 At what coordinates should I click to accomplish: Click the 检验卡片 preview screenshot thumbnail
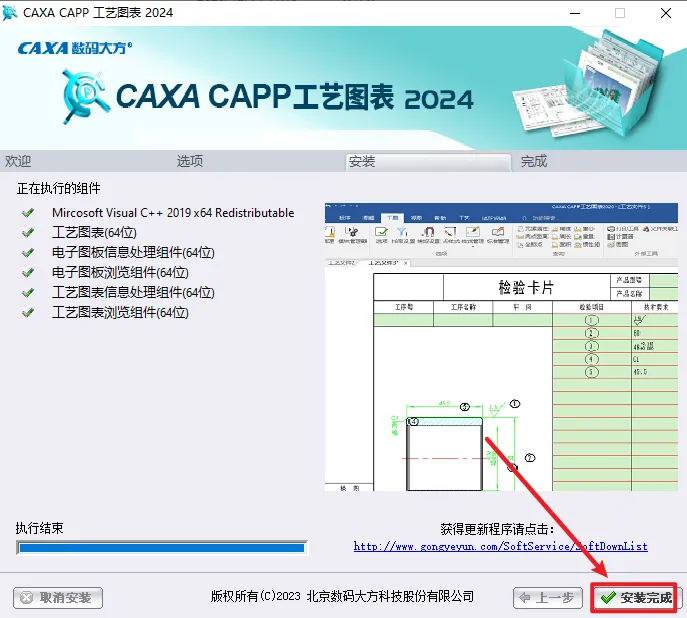[501, 347]
